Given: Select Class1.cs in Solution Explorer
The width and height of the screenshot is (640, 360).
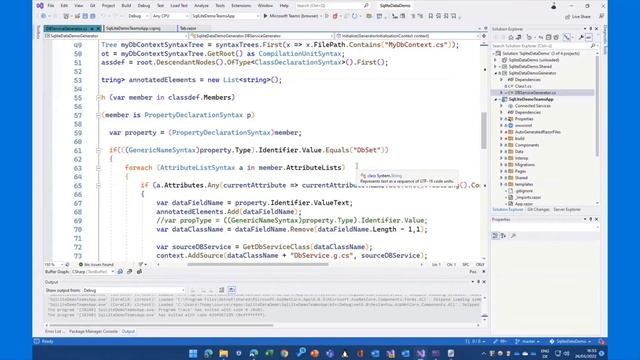Looking at the screenshot, I should [523, 86].
